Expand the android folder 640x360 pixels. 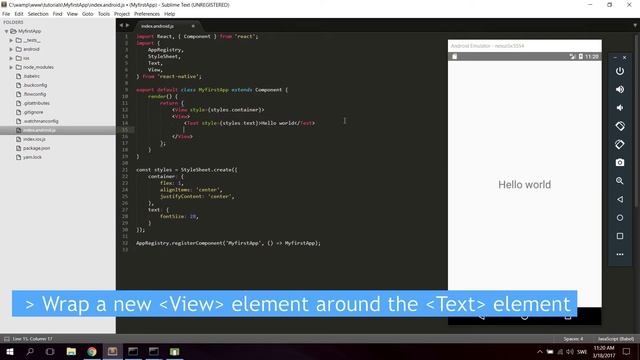(11, 49)
